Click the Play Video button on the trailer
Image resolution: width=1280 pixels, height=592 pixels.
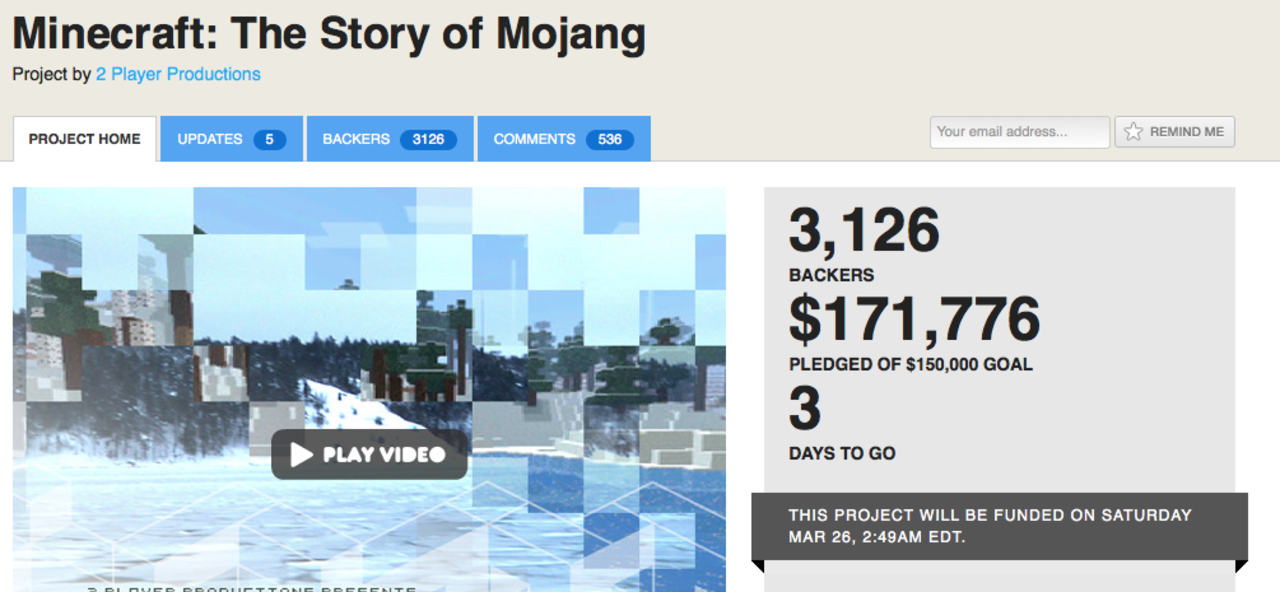pyautogui.click(x=369, y=455)
